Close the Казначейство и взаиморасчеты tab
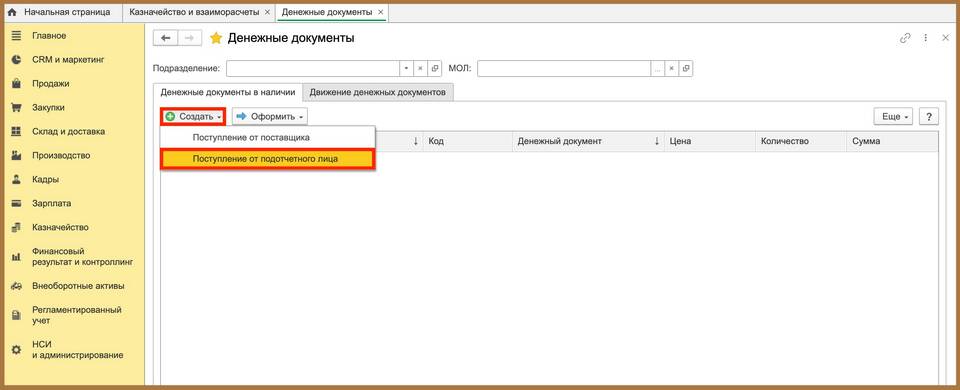The height and width of the screenshot is (390, 960). click(267, 12)
